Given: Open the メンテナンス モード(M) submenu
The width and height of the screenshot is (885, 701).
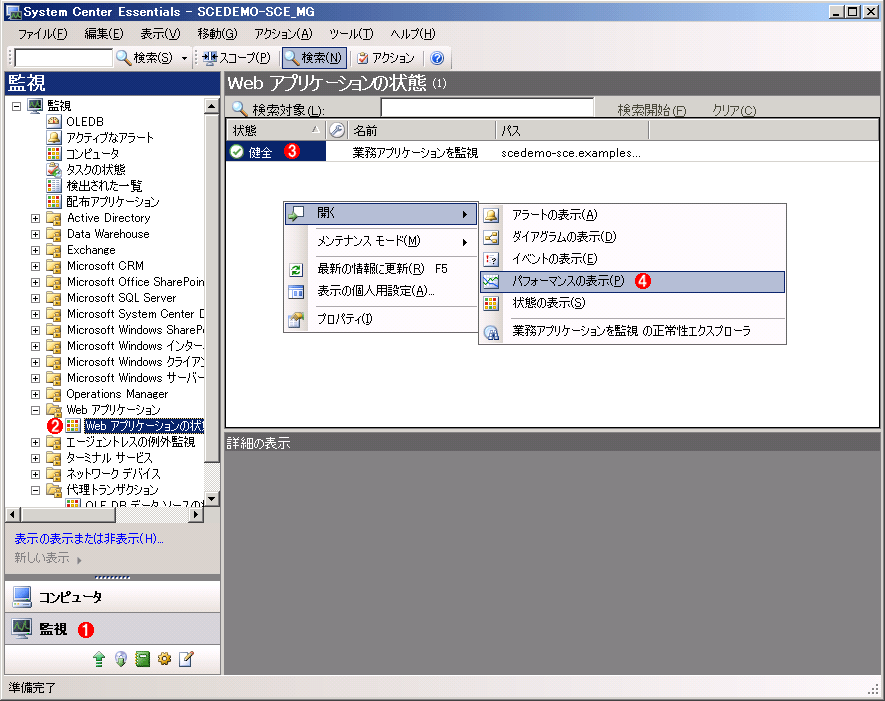Looking at the screenshot, I should (x=381, y=241).
